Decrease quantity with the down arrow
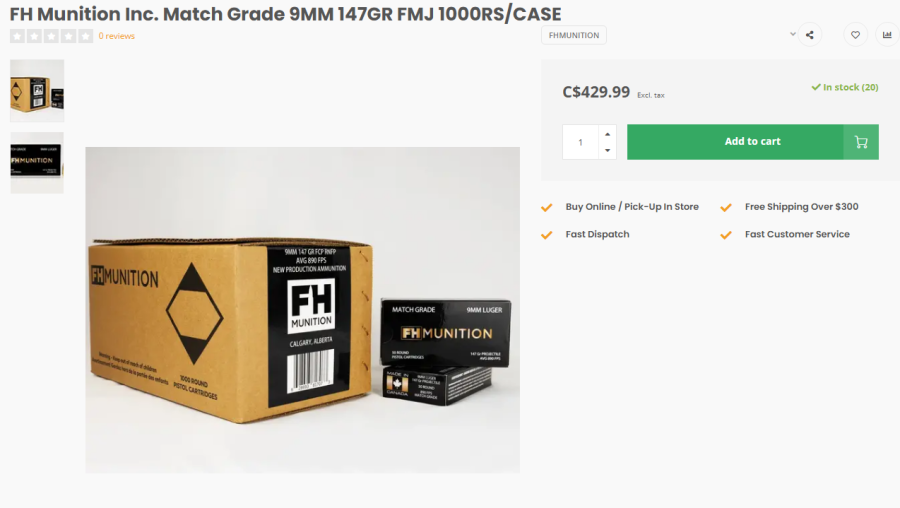The image size is (900, 508). pos(607,150)
